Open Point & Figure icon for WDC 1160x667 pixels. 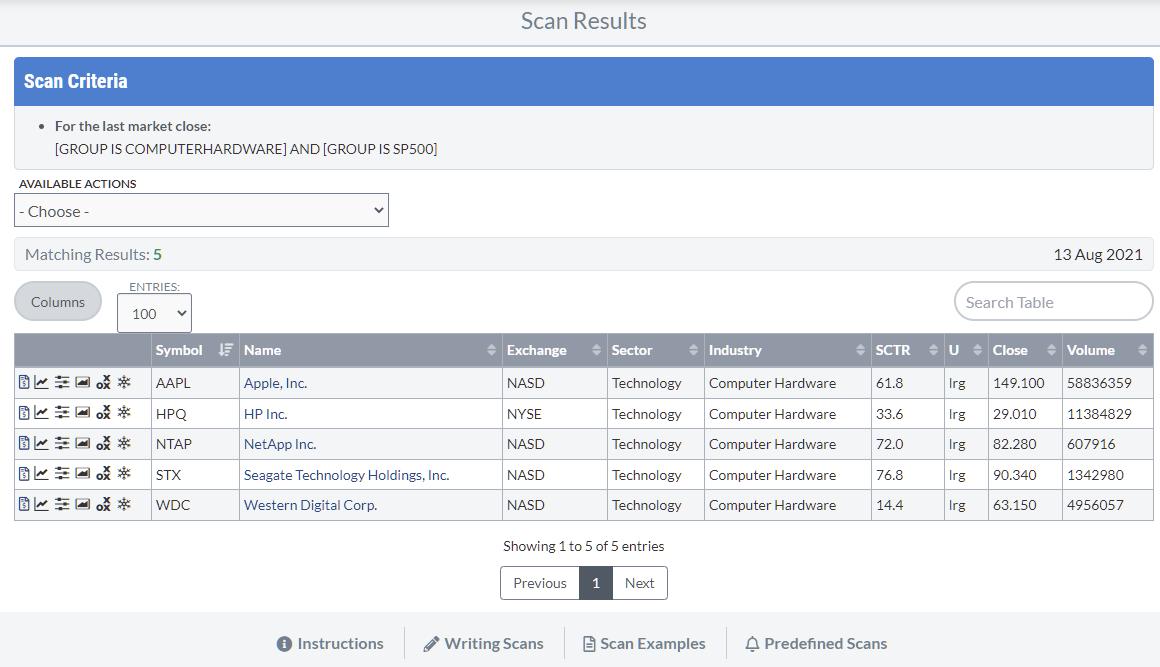(x=103, y=505)
